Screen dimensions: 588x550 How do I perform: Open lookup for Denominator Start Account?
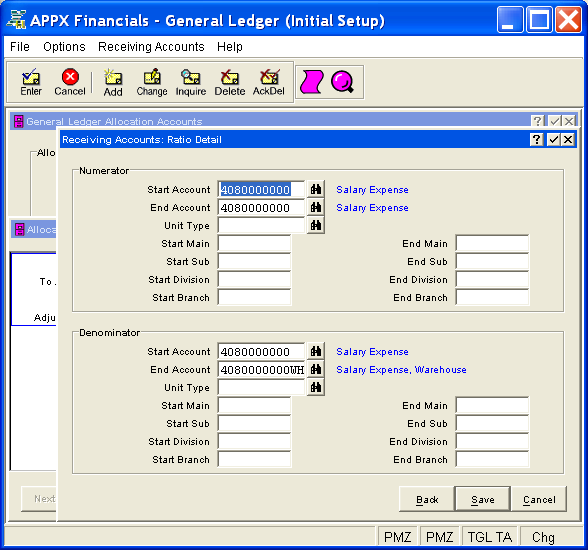click(316, 351)
